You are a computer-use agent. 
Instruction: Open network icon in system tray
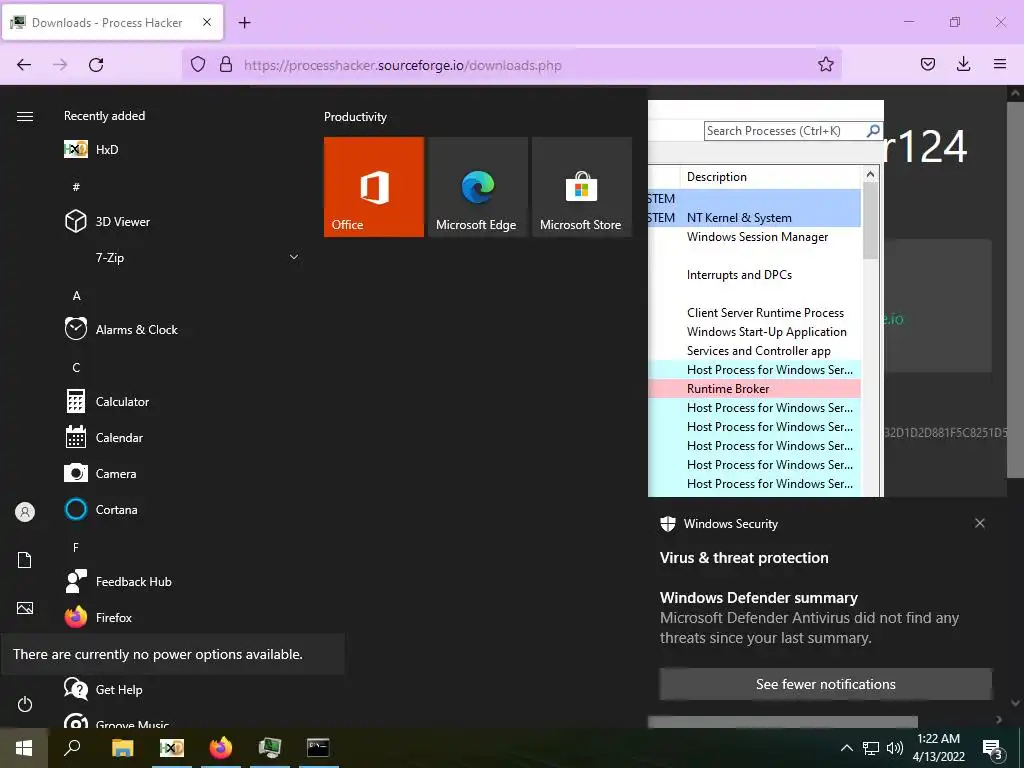871,748
